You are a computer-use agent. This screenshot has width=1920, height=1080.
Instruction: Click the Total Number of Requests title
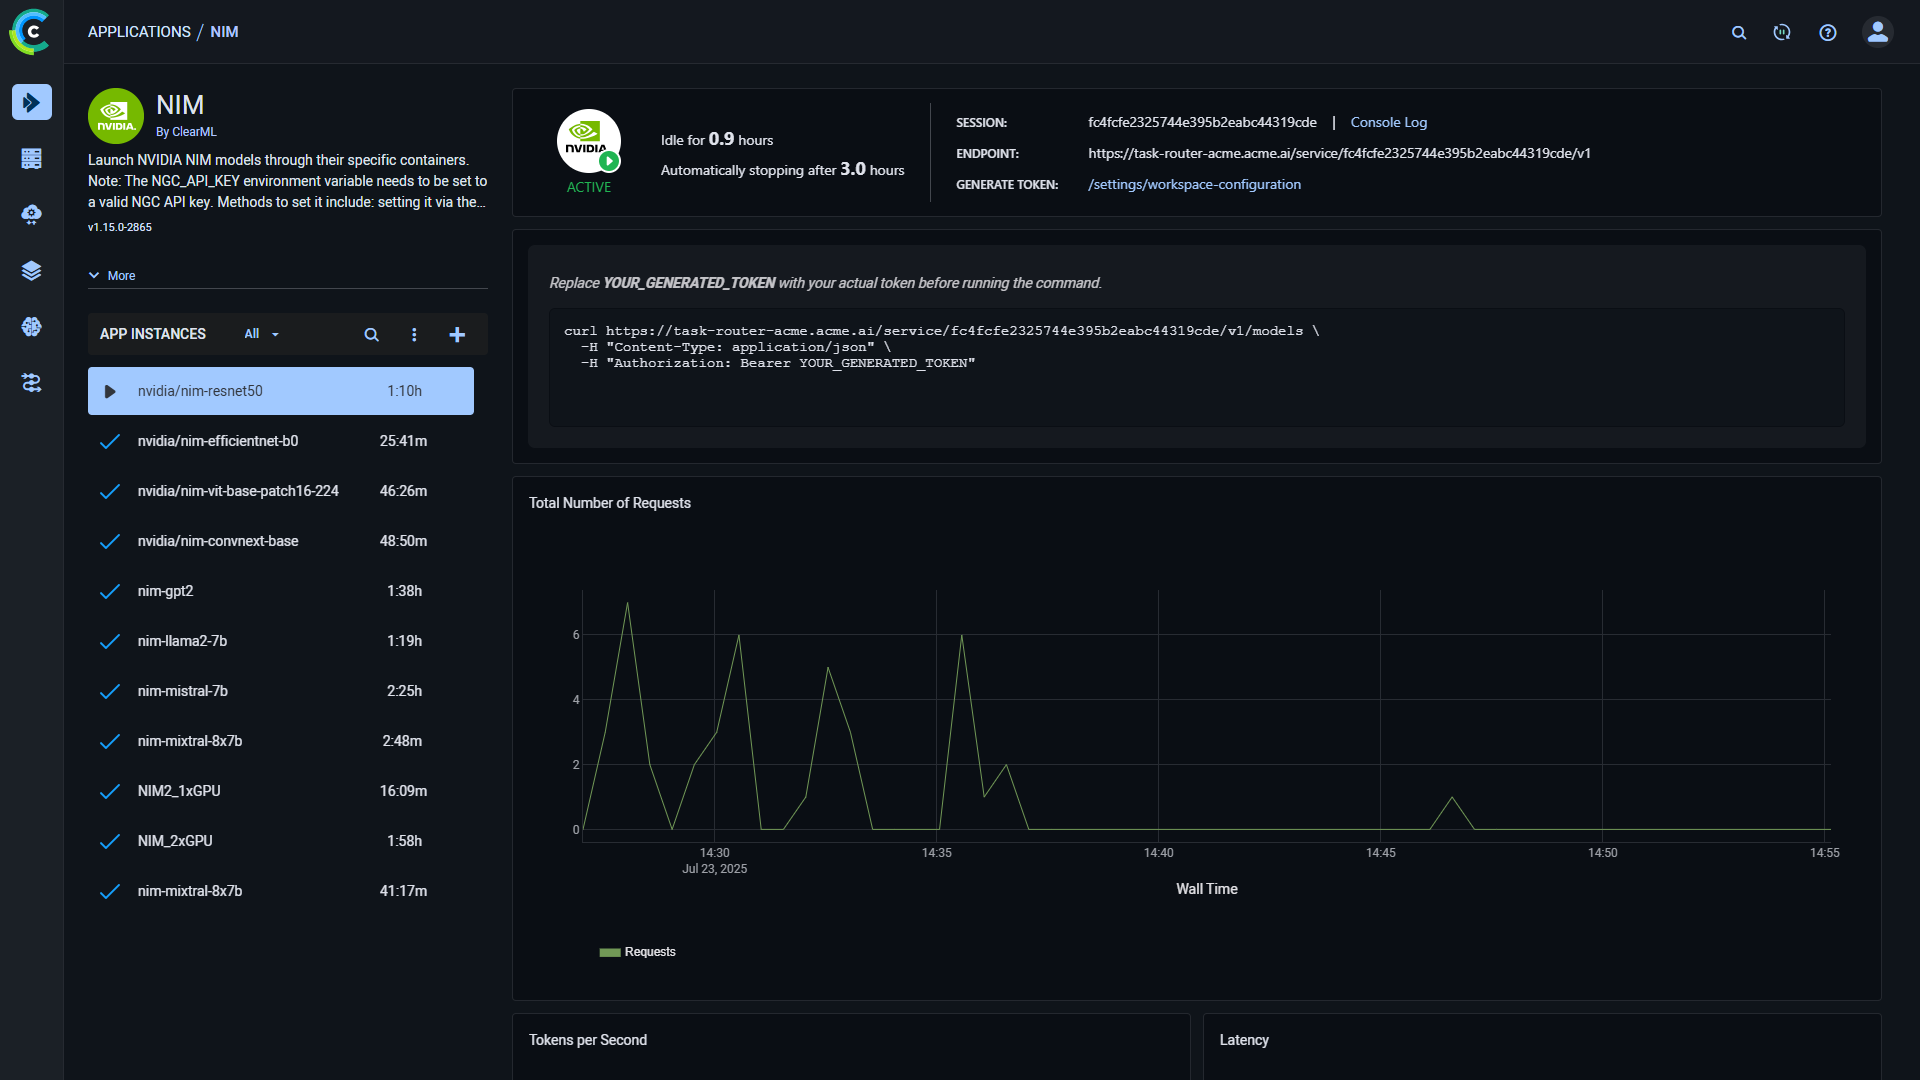610,503
